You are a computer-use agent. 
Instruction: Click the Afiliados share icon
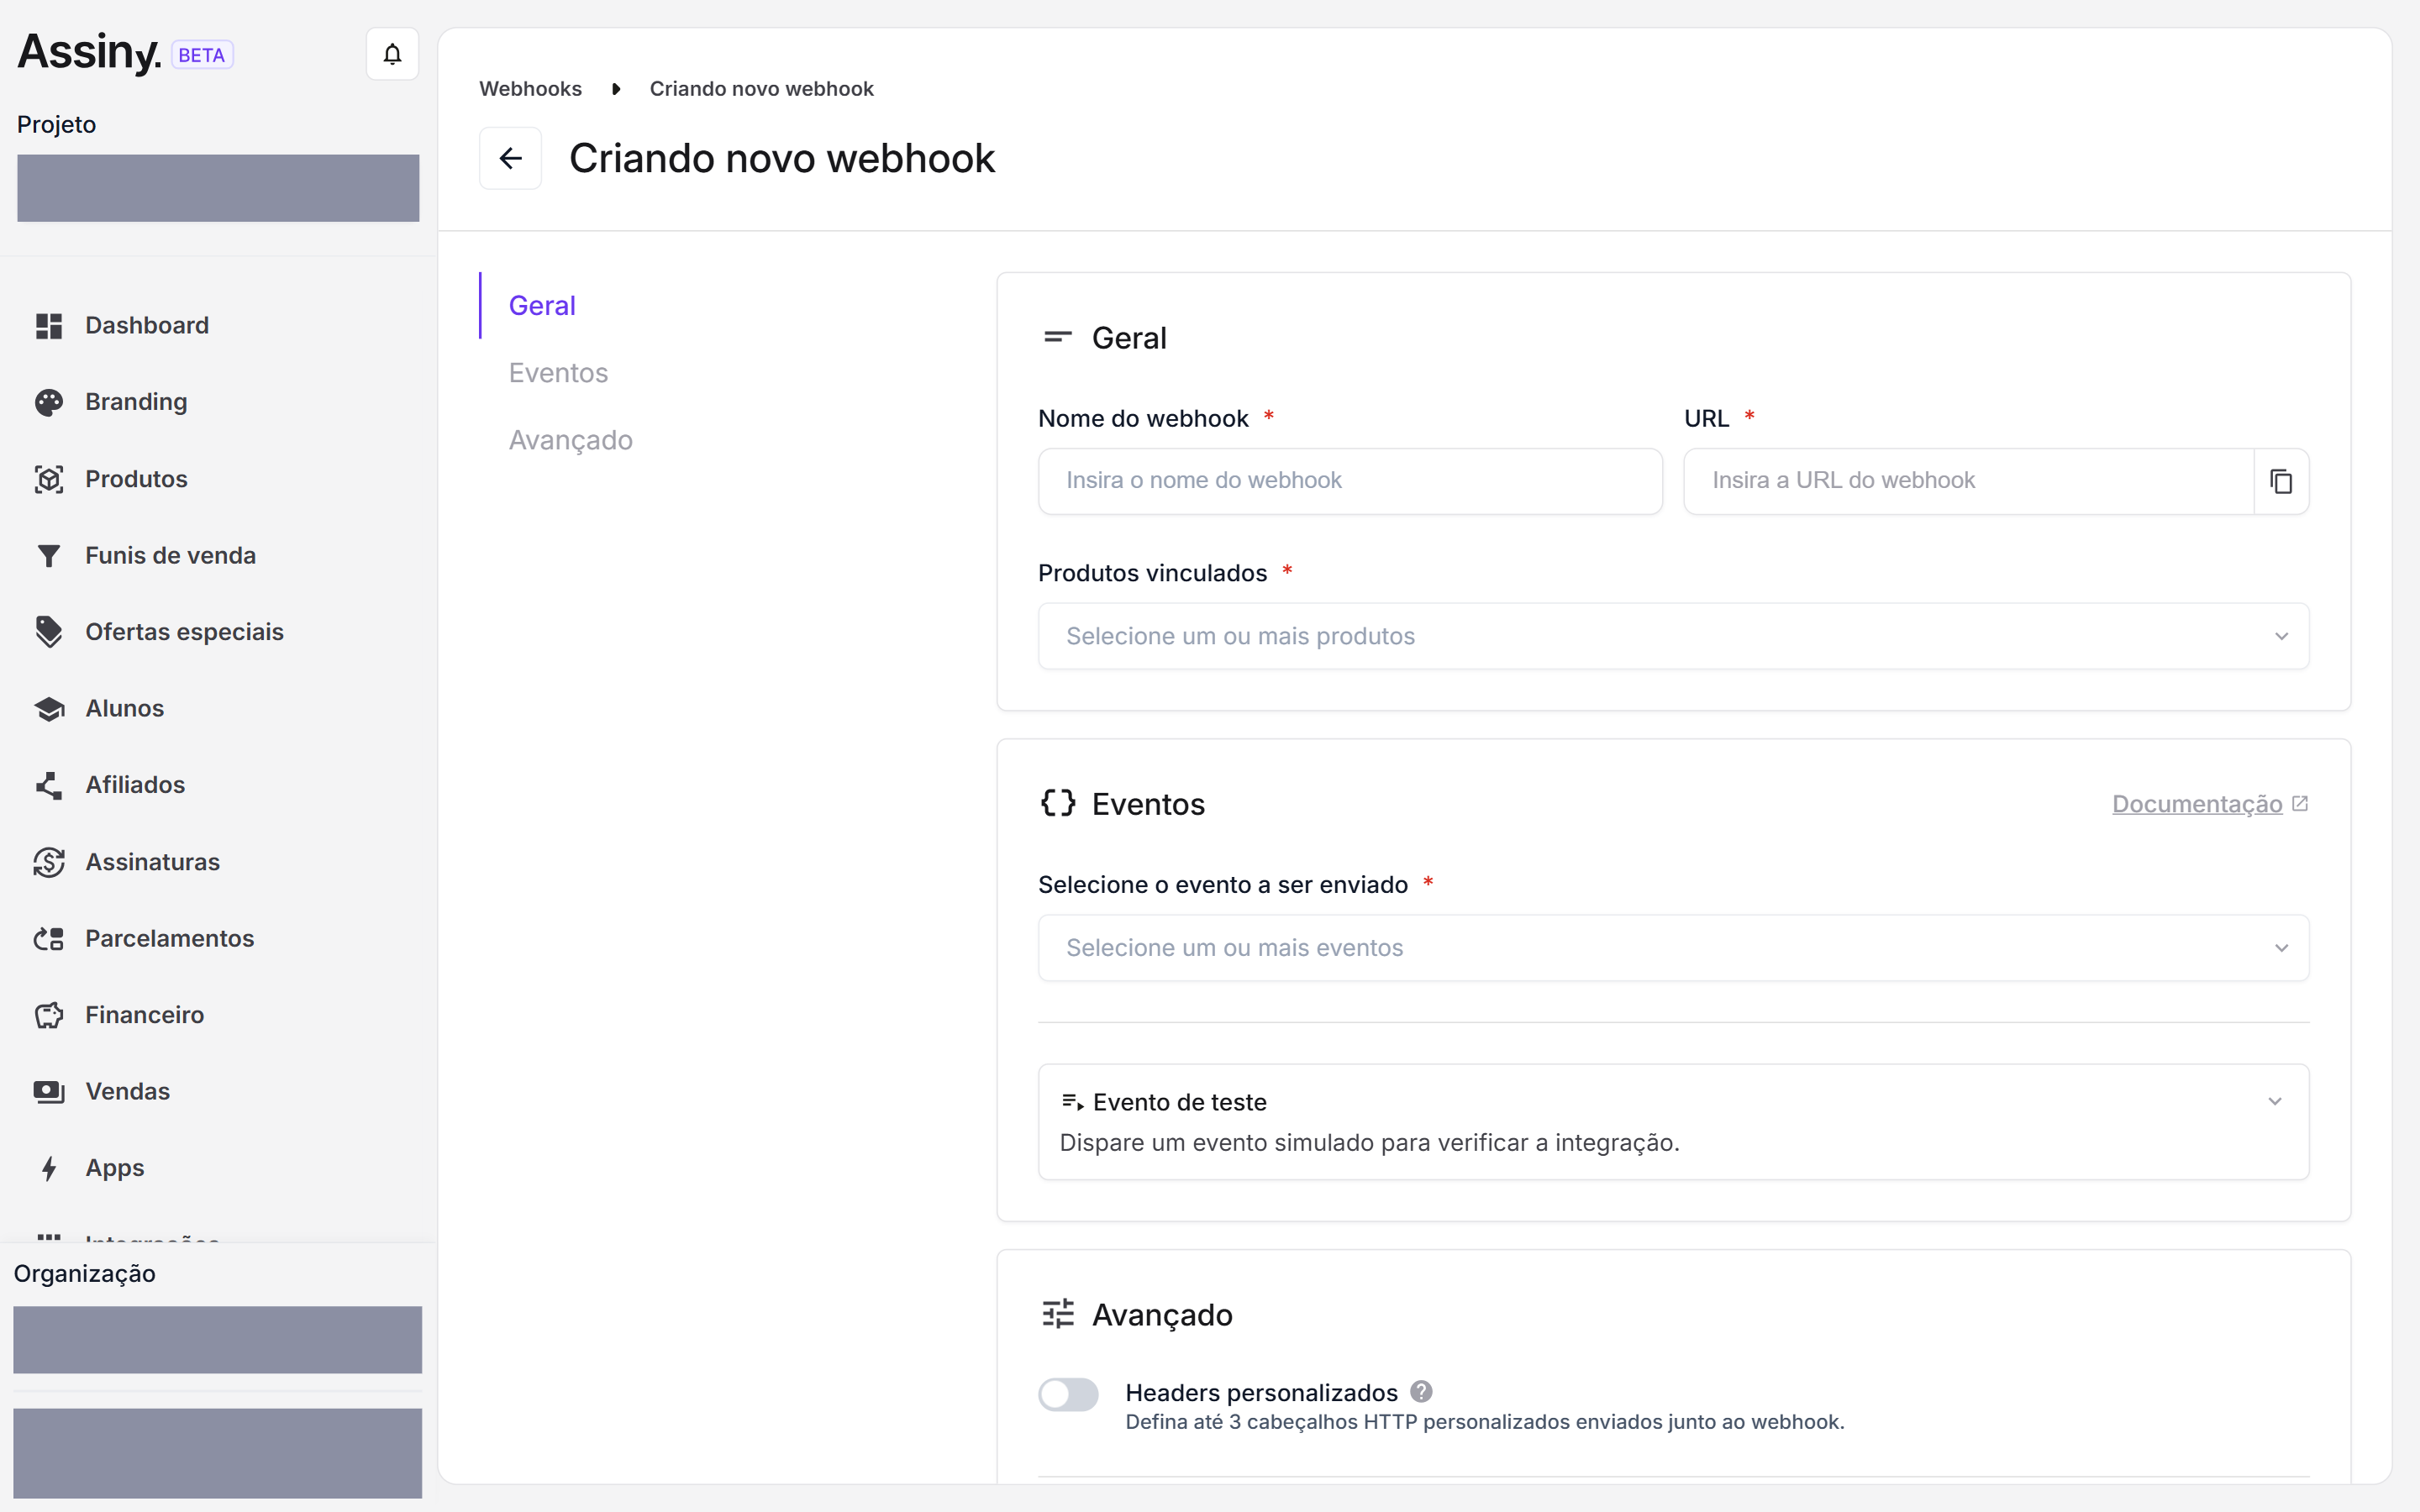49,785
